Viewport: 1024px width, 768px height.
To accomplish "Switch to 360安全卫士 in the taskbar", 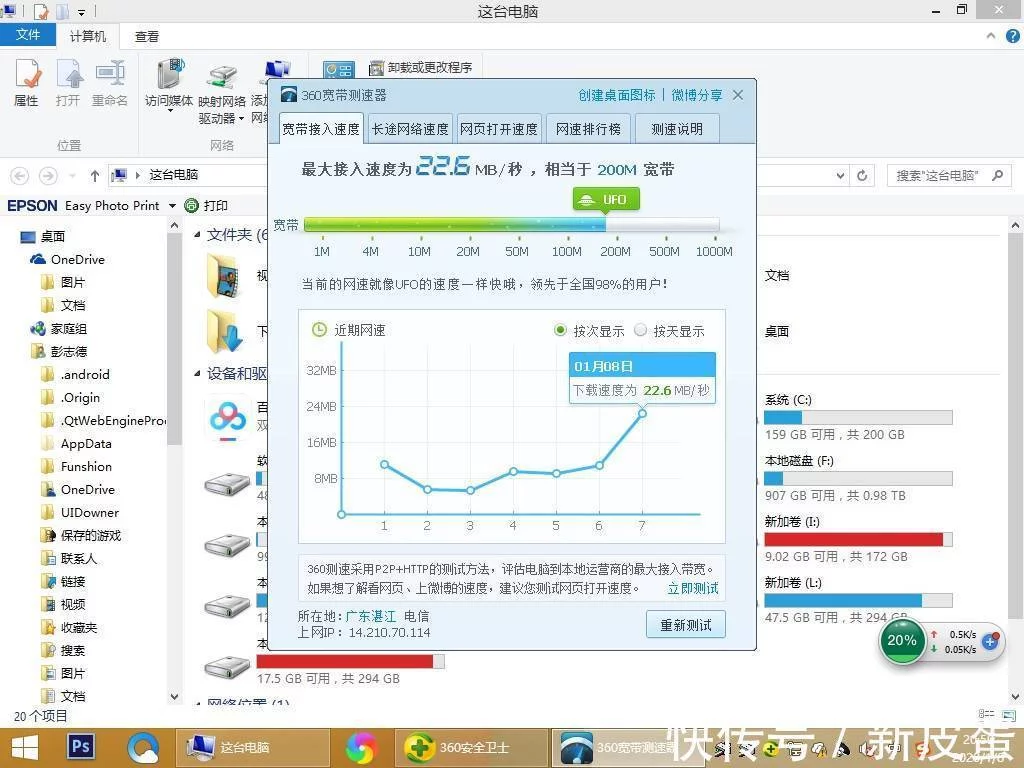I will [x=470, y=748].
